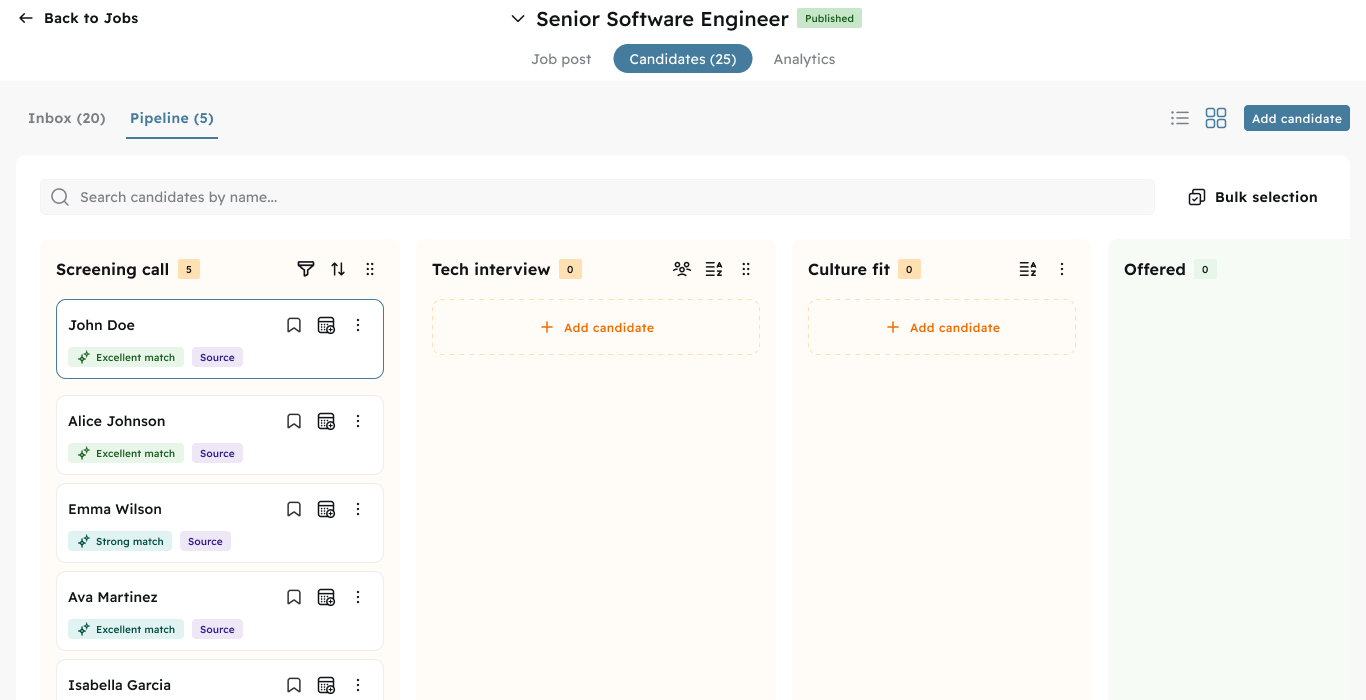1366x700 pixels.
Task: Click the Tech interview column title
Action: pos(491,269)
